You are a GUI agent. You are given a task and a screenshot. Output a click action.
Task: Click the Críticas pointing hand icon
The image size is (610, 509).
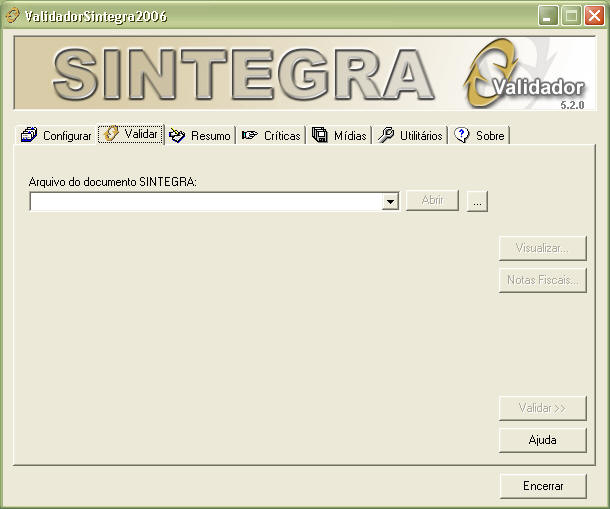click(250, 135)
